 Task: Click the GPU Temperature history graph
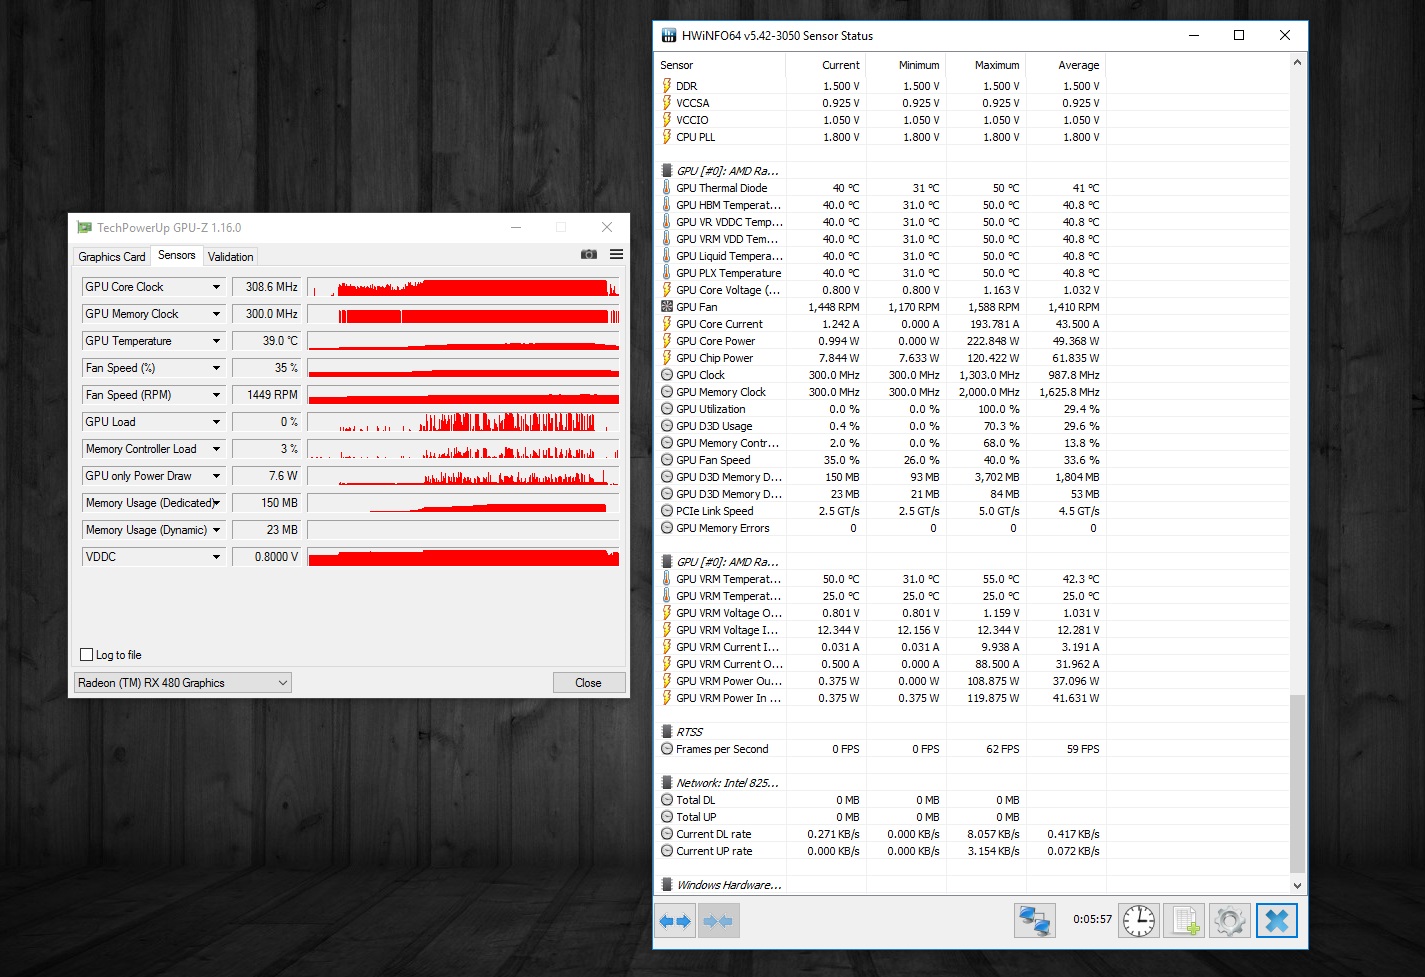click(x=463, y=341)
